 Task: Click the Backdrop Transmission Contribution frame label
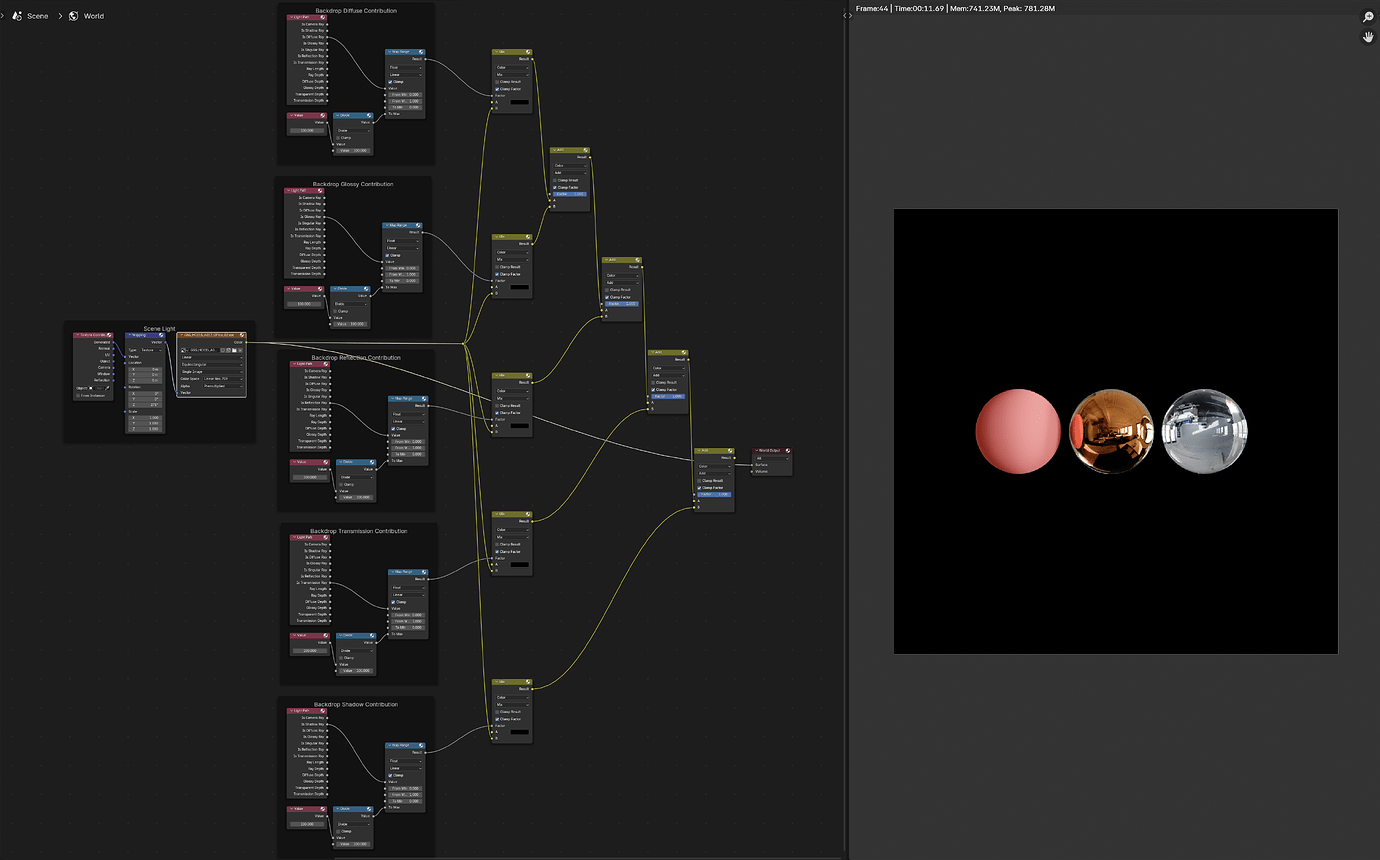pos(359,531)
